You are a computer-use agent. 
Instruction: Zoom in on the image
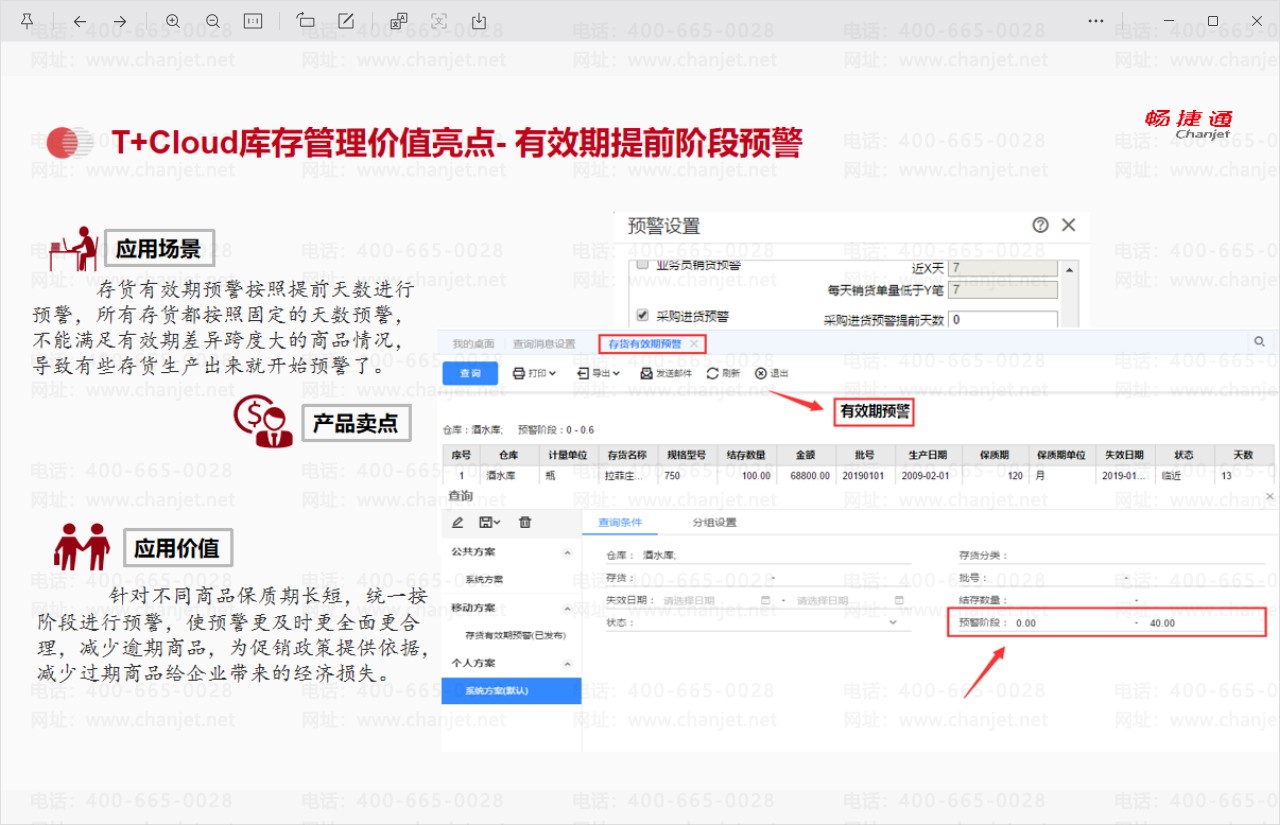point(173,21)
